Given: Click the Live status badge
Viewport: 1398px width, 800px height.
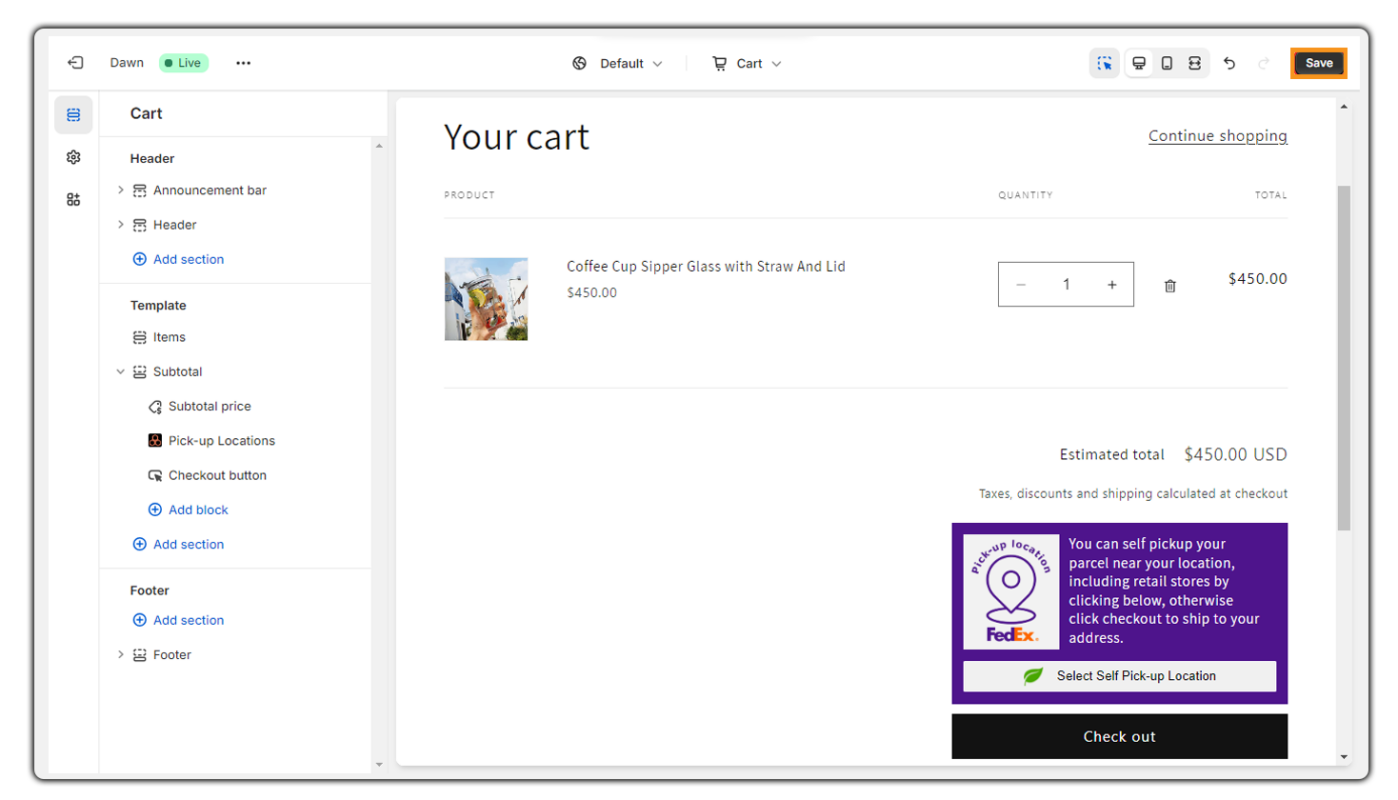Looking at the screenshot, I should [x=183, y=63].
